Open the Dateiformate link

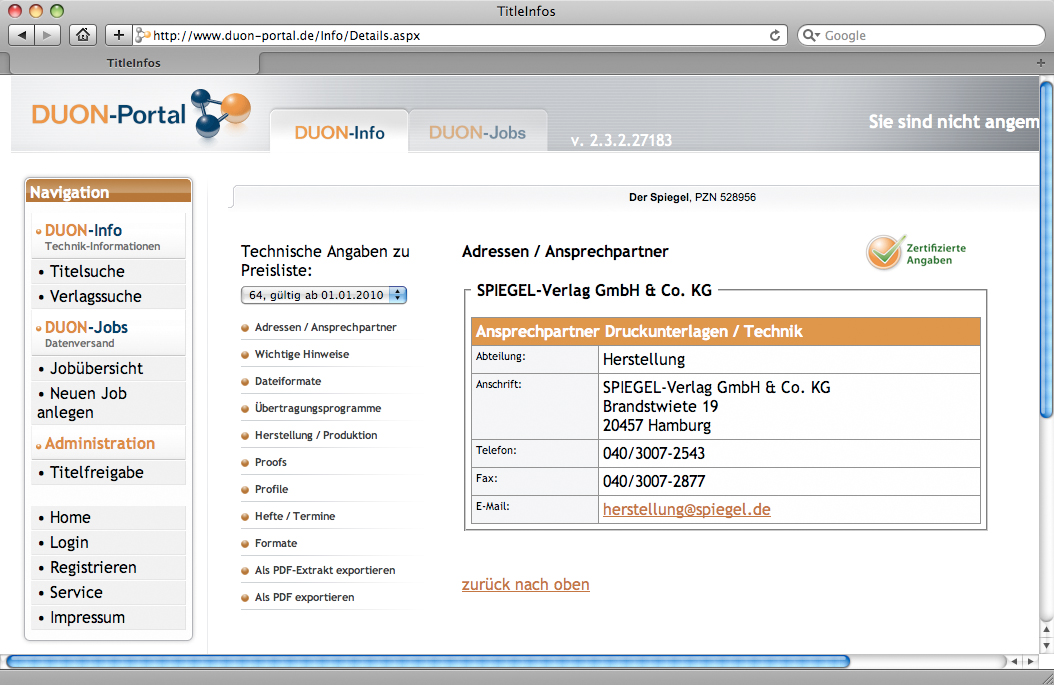(x=288, y=381)
